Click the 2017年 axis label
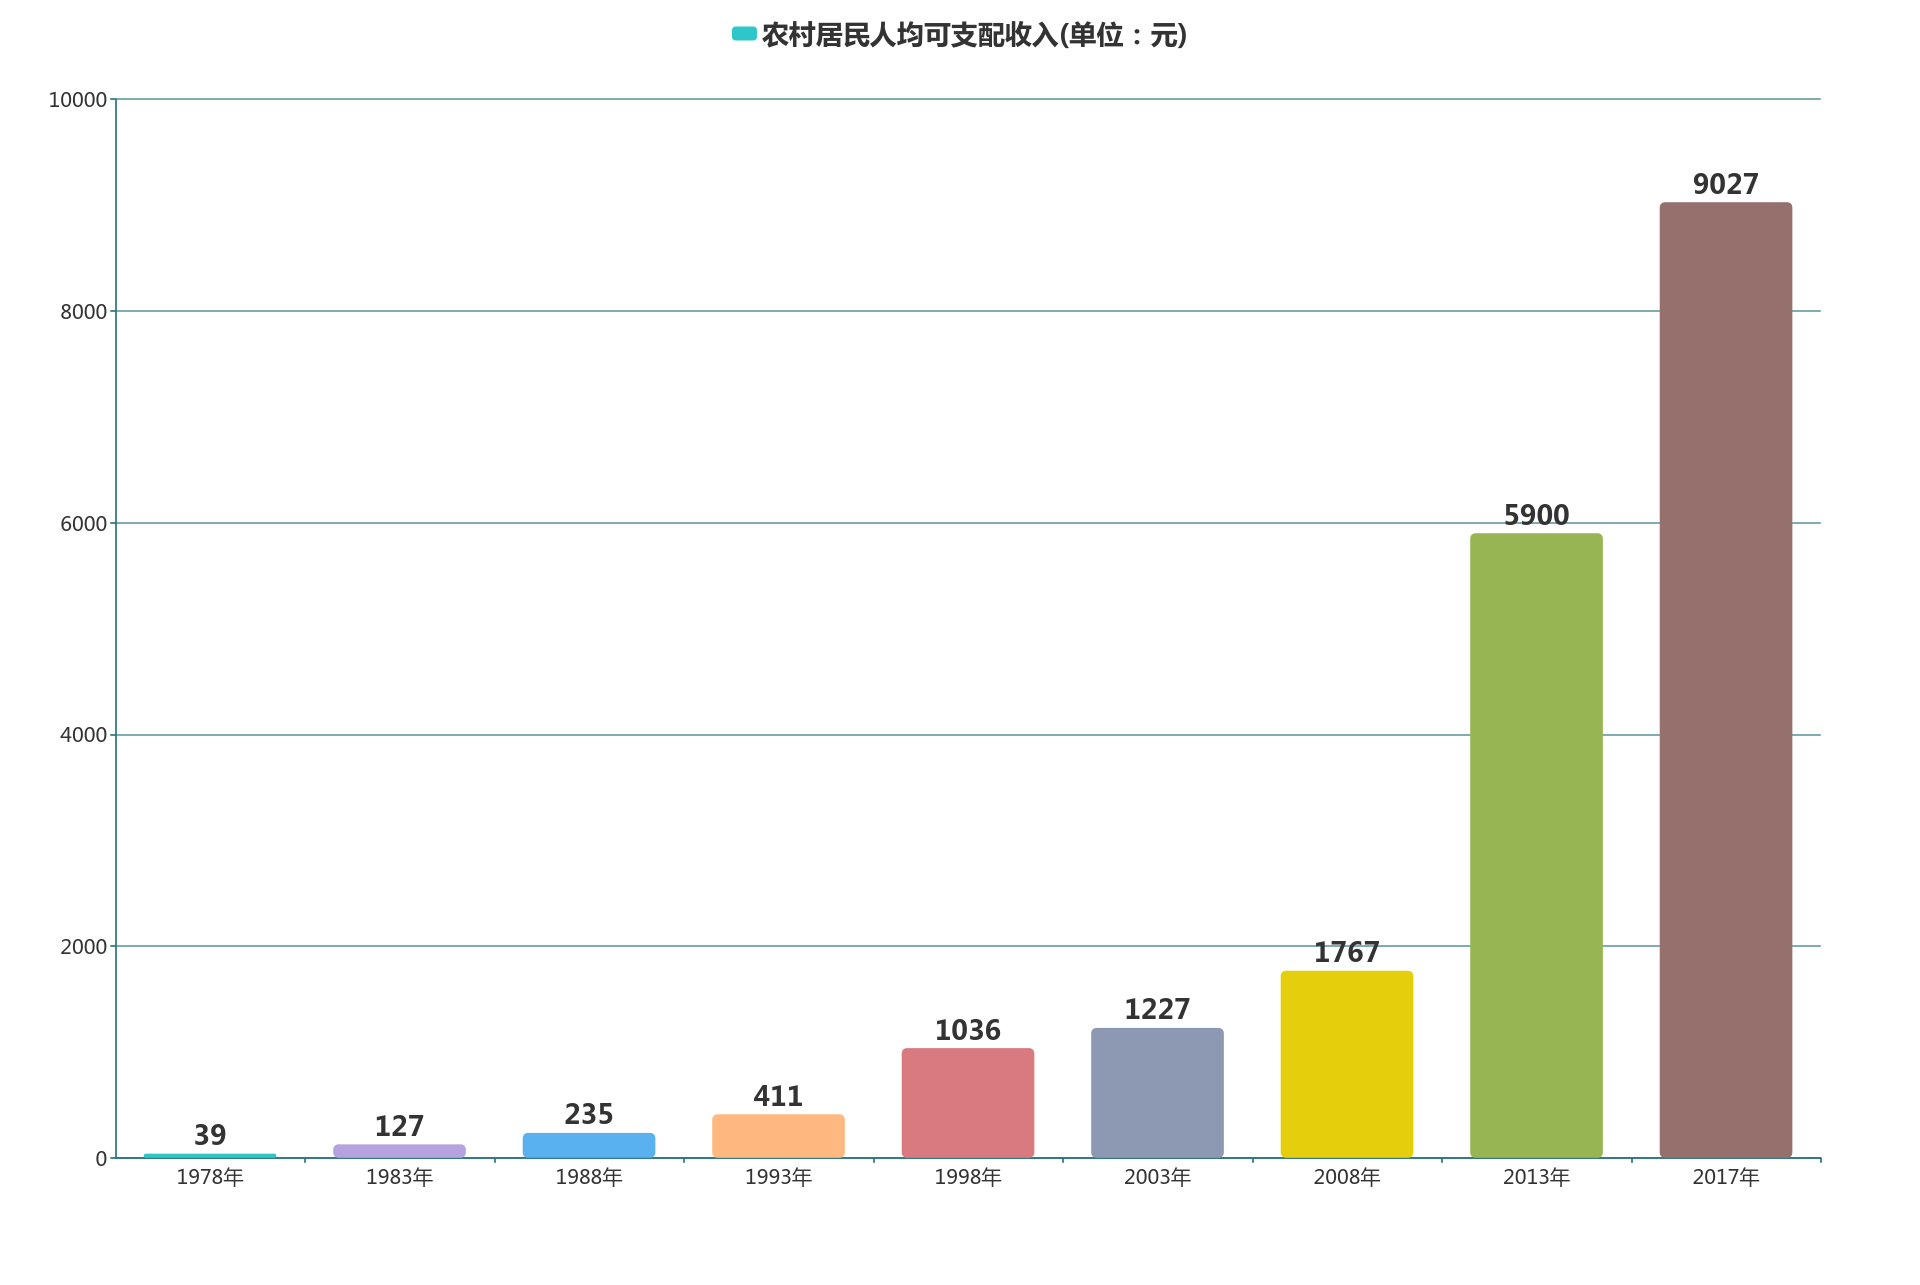 point(1725,1178)
